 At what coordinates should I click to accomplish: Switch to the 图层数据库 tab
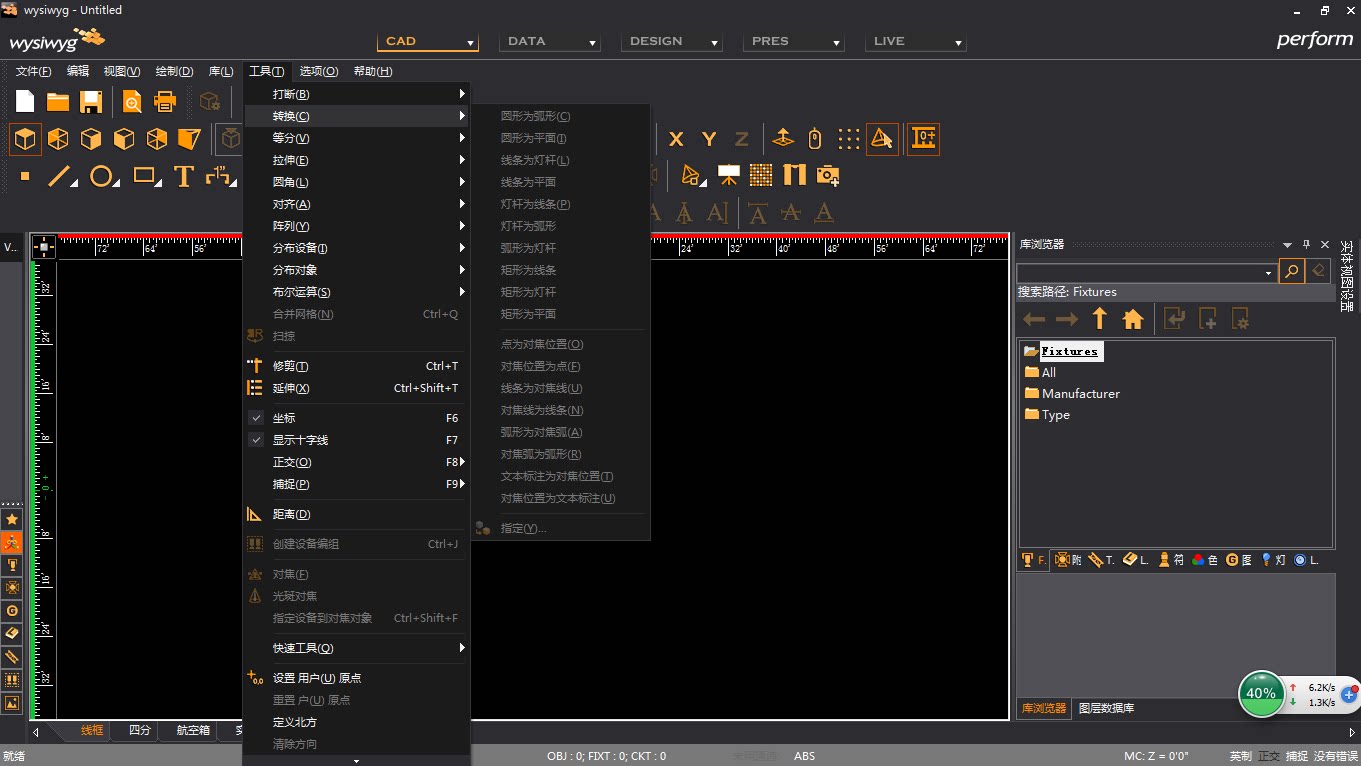coord(1106,708)
